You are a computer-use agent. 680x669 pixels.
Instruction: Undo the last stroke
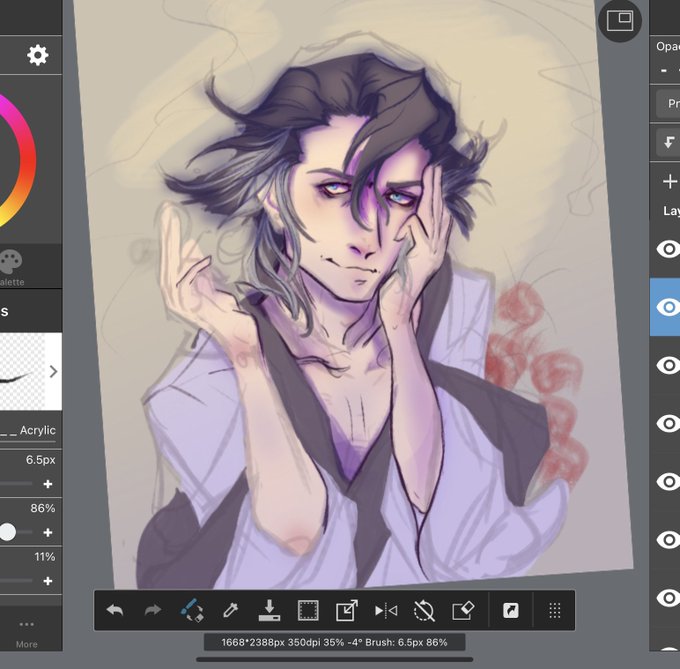point(115,610)
